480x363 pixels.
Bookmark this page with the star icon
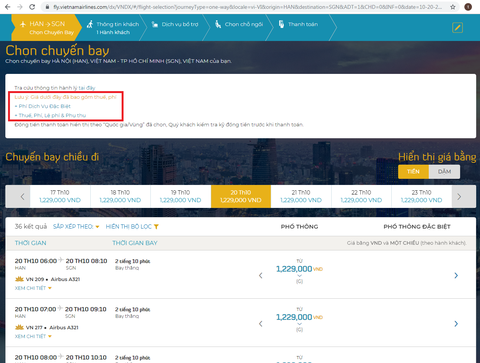click(x=453, y=7)
